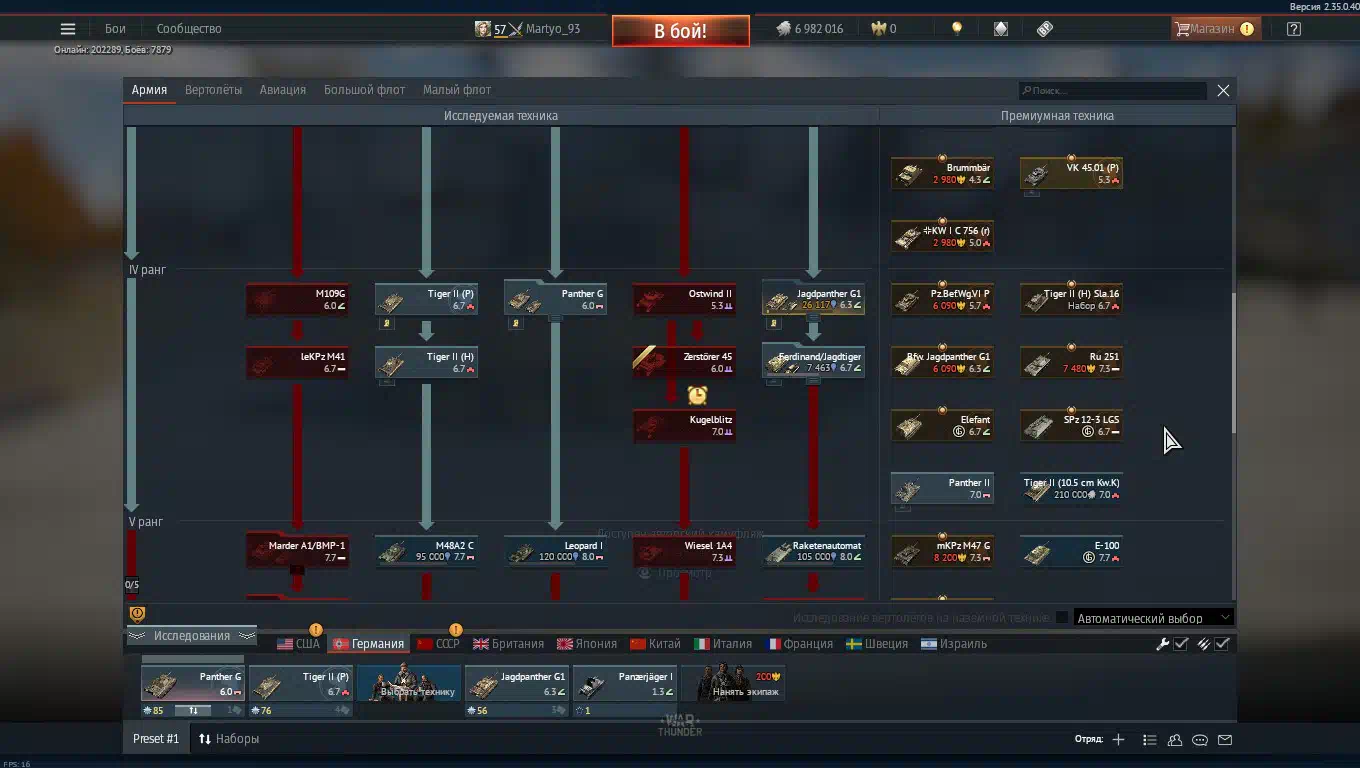Image resolution: width=1360 pixels, height=768 pixels.
Task: Switch to the Малый флот tab
Action: pos(457,90)
